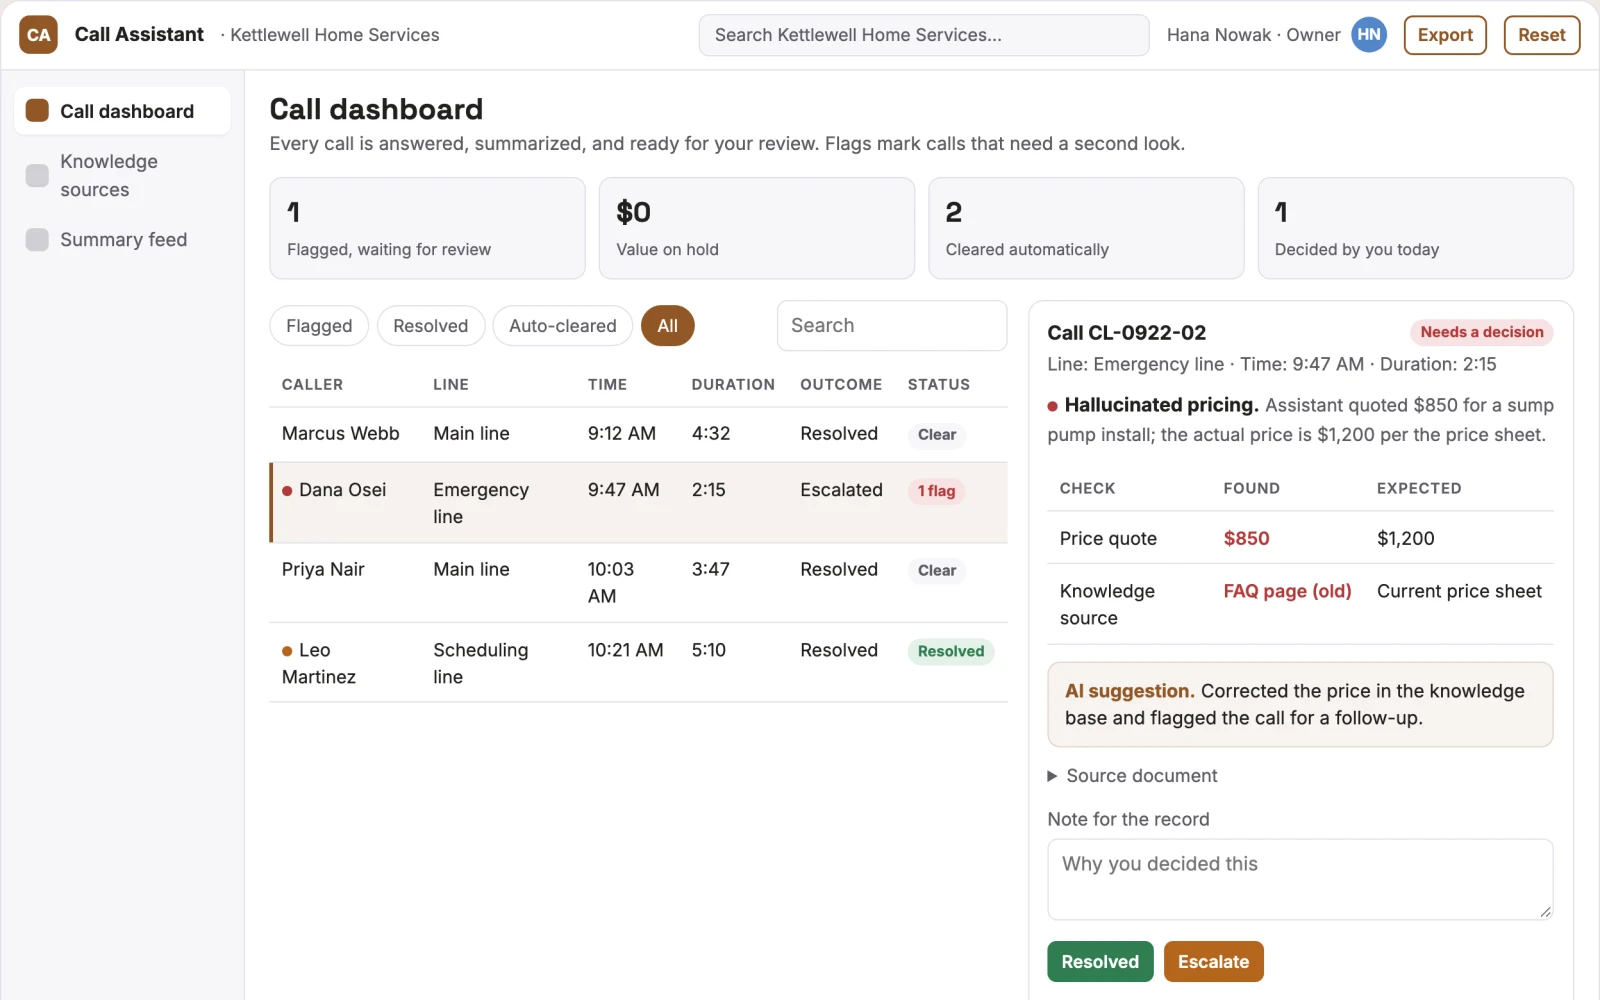This screenshot has width=1600, height=1000.
Task: Select the All filter pill
Action: coord(667,326)
